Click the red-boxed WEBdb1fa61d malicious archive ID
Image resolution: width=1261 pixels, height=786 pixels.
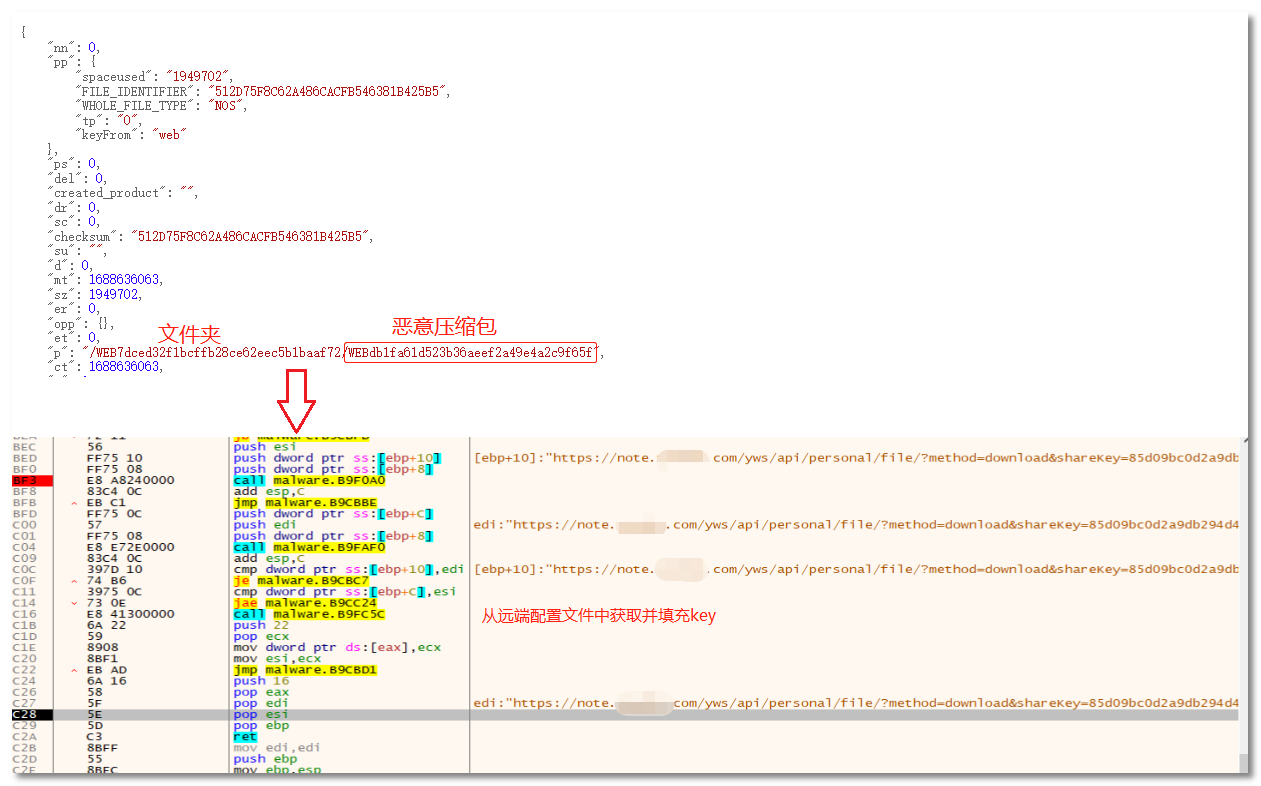(471, 353)
